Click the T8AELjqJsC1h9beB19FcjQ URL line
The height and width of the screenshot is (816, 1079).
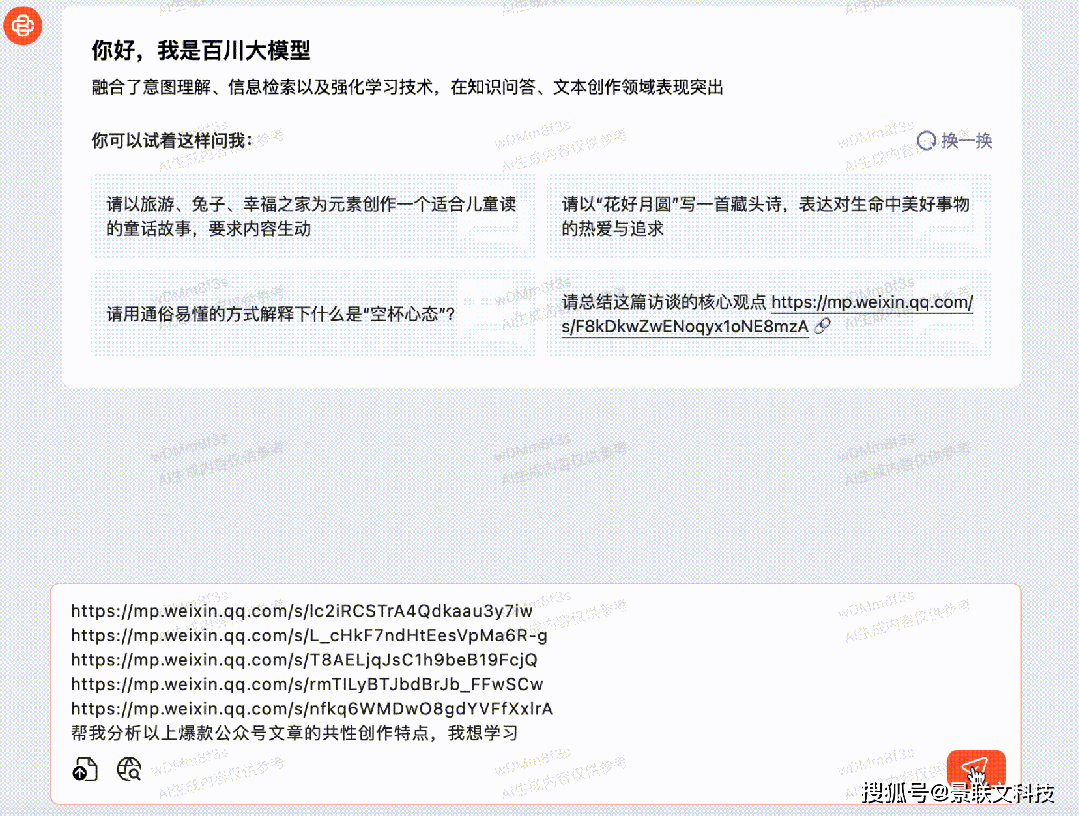click(304, 660)
